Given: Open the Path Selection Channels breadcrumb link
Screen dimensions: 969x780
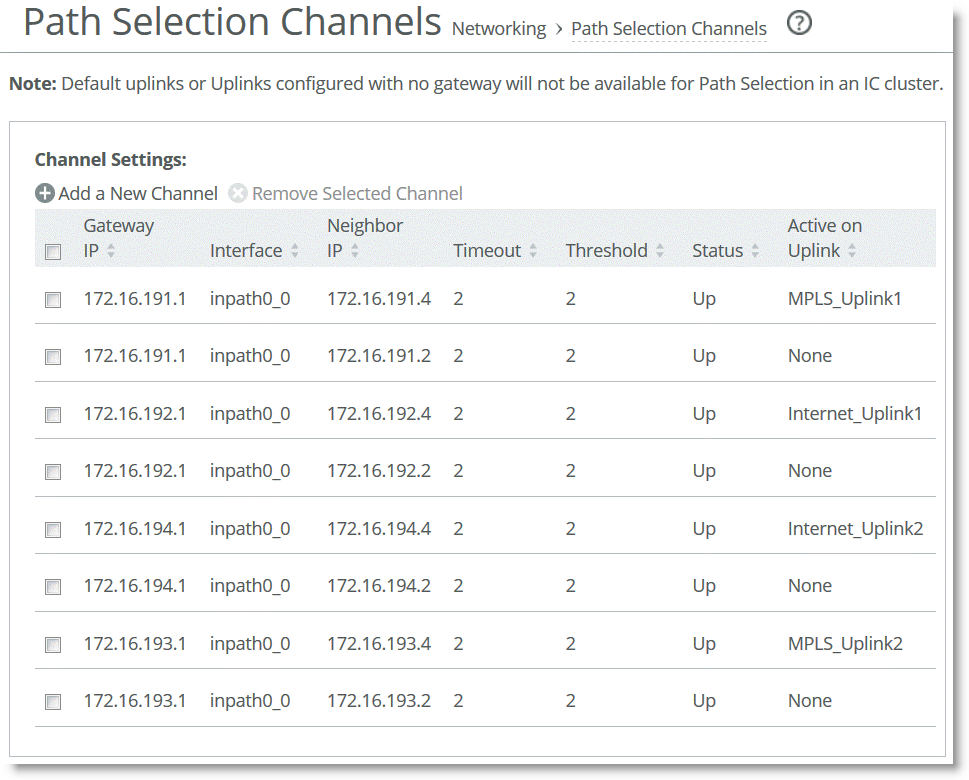Looking at the screenshot, I should [668, 29].
